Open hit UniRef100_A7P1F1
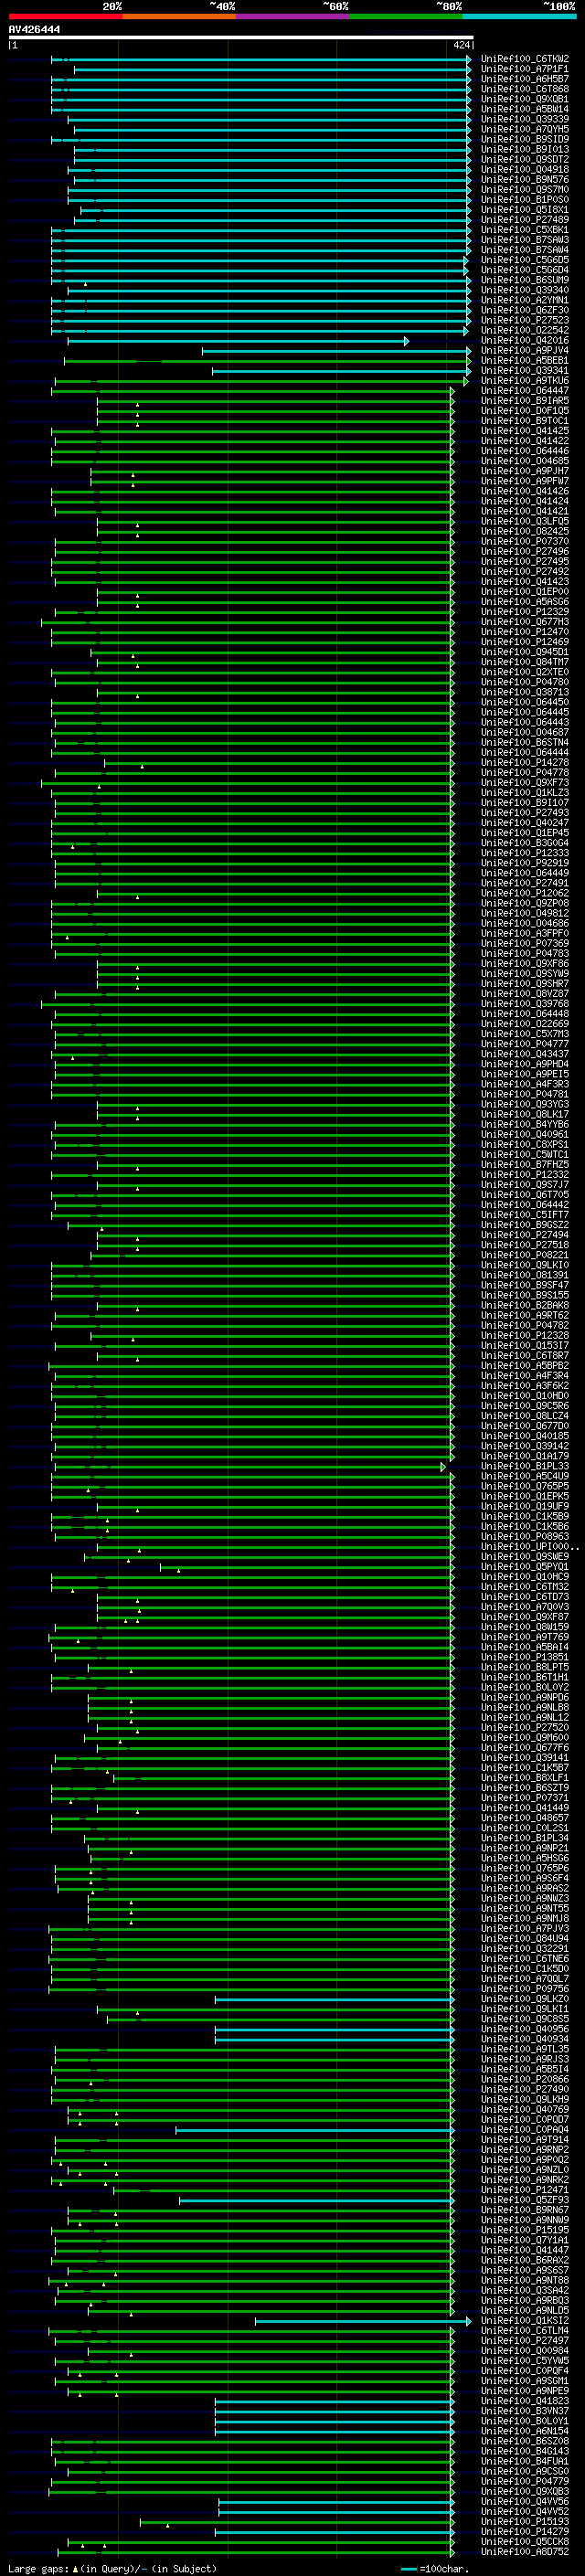 pyautogui.click(x=525, y=69)
